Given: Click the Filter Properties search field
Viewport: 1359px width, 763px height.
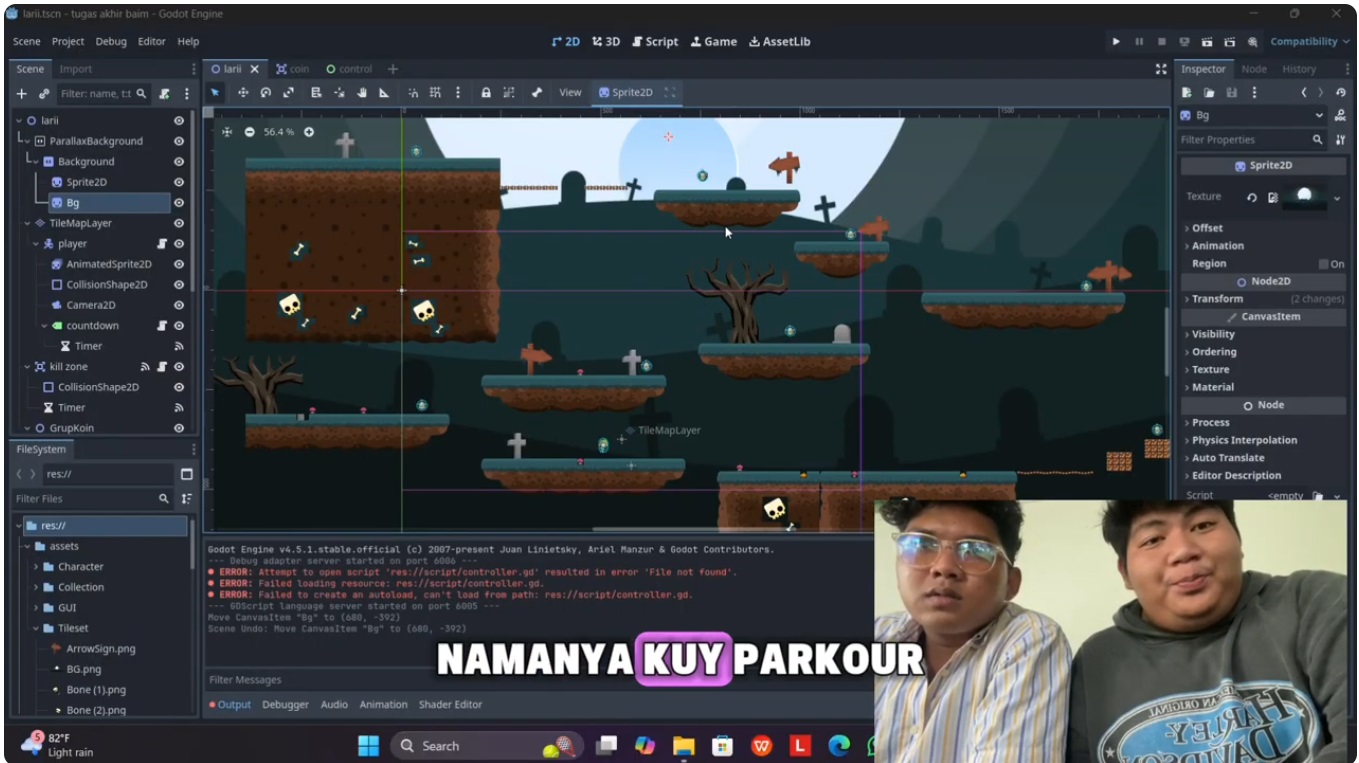Looking at the screenshot, I should point(1243,140).
